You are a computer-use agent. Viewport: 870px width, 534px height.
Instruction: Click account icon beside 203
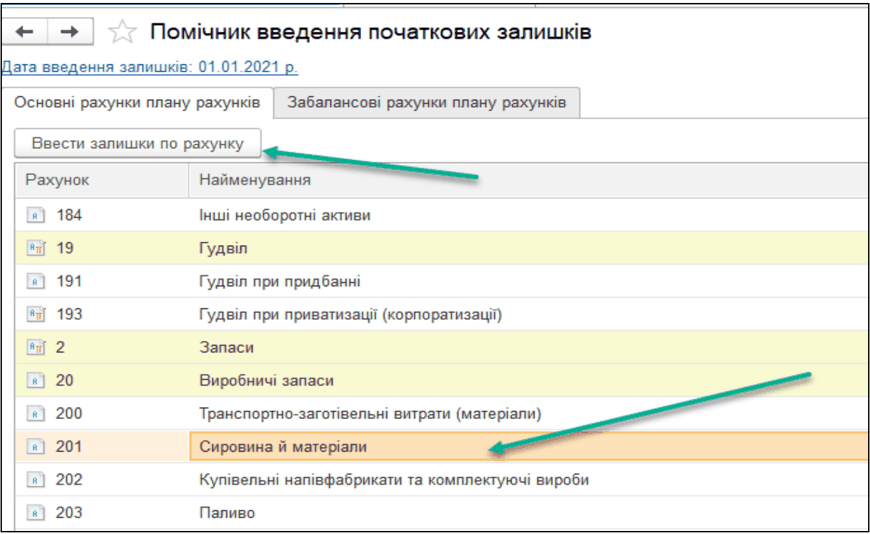pos(35,513)
